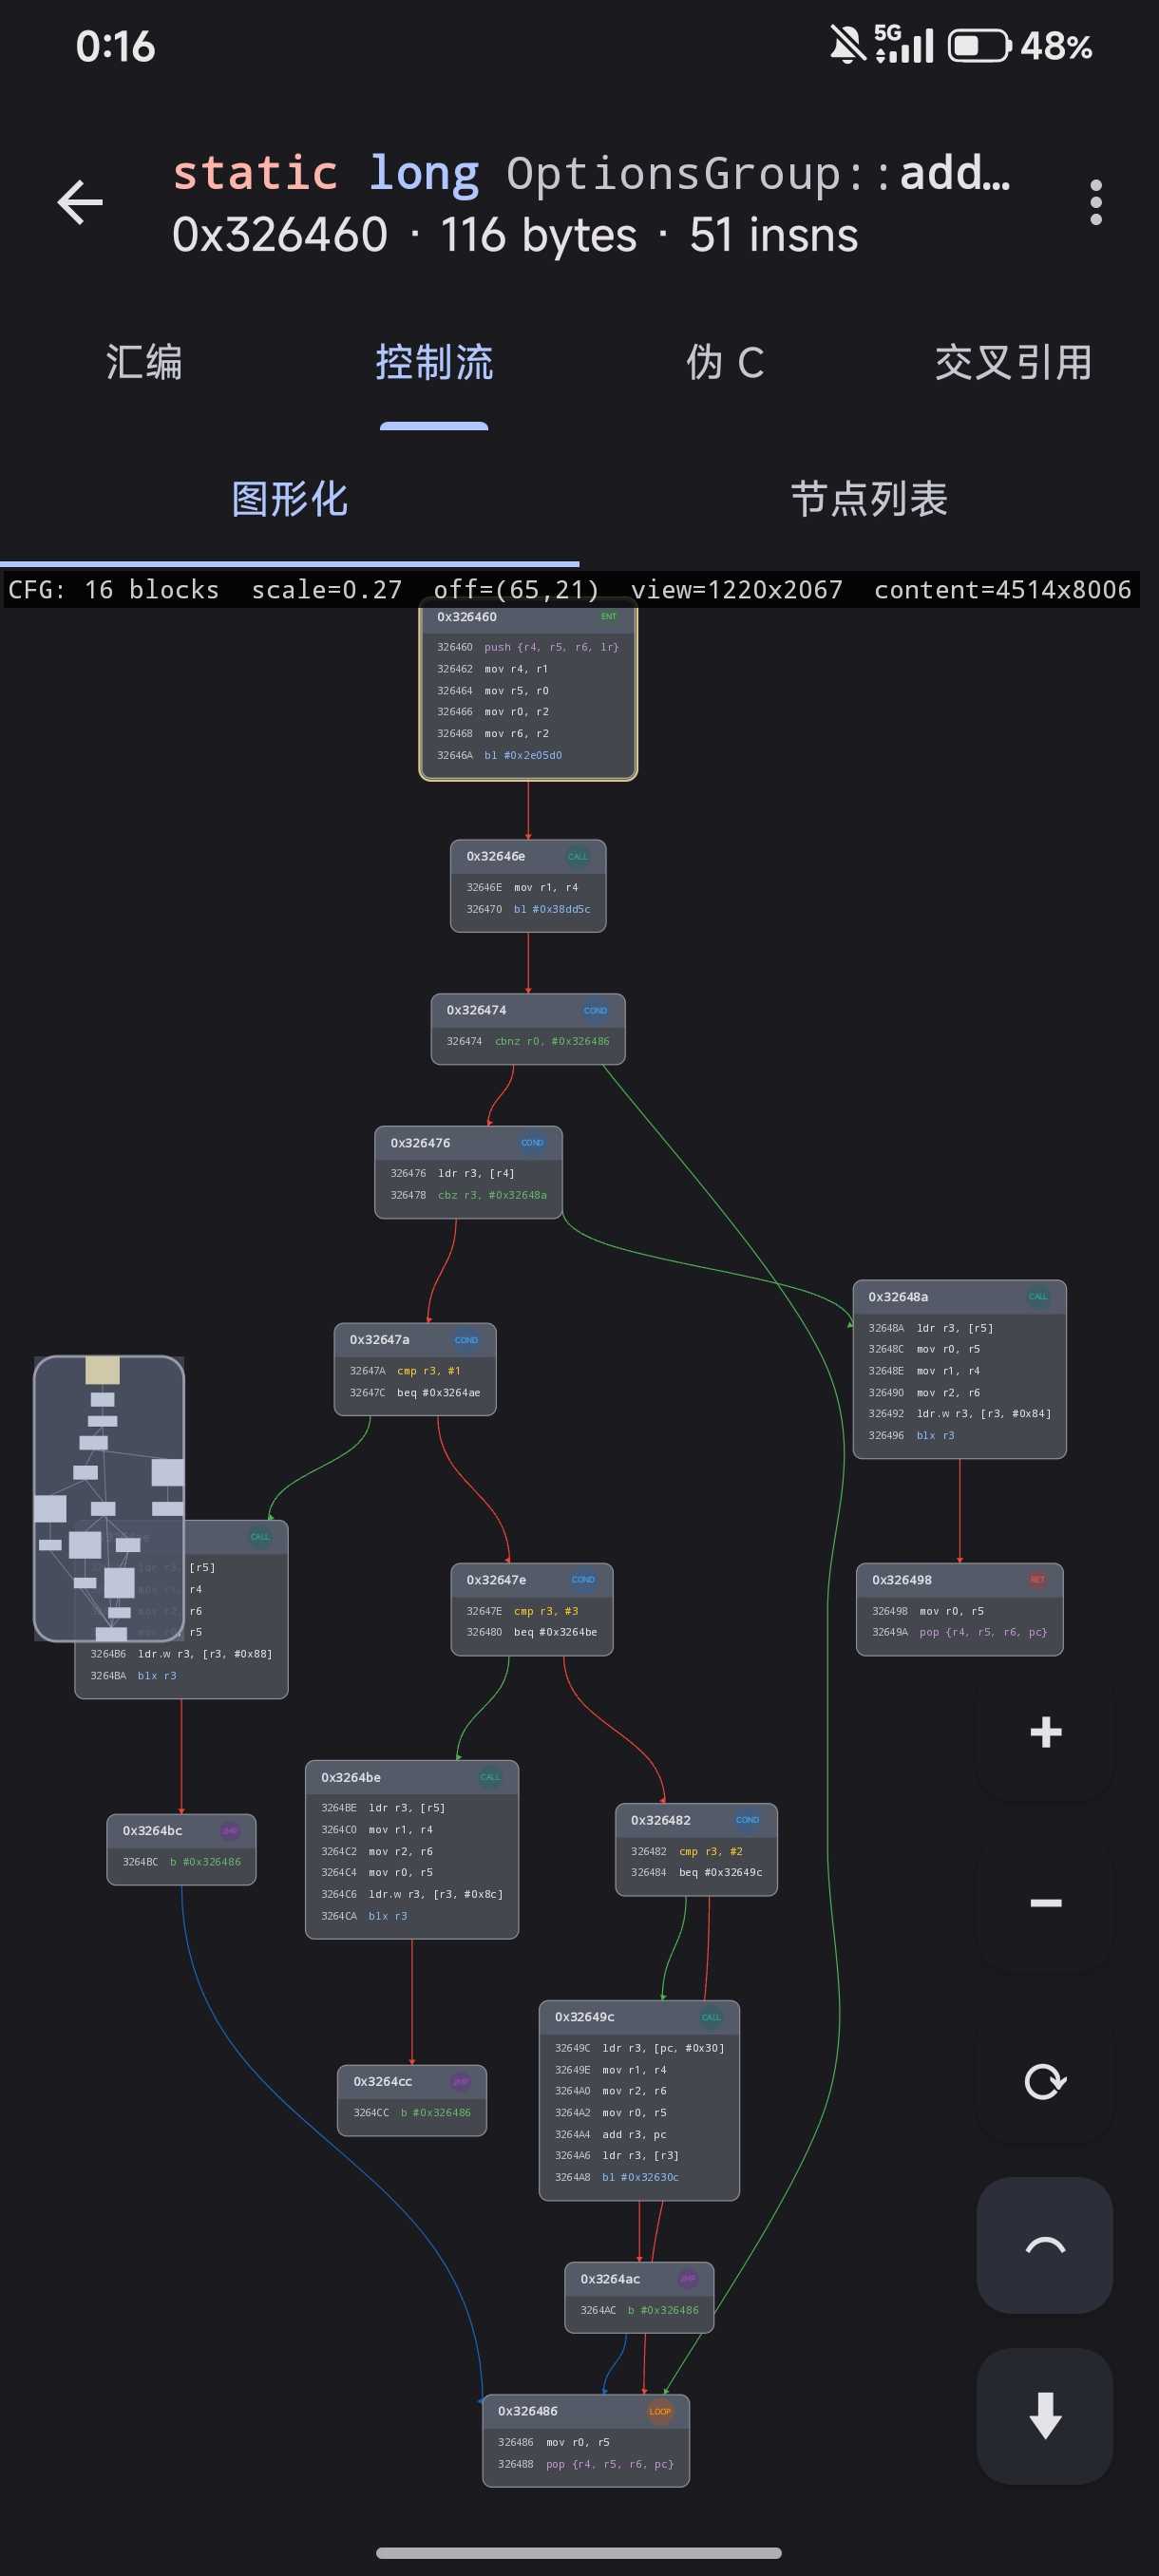Tap CALL badge on block 0x3264be
The image size is (1159, 2576).
tap(490, 1777)
